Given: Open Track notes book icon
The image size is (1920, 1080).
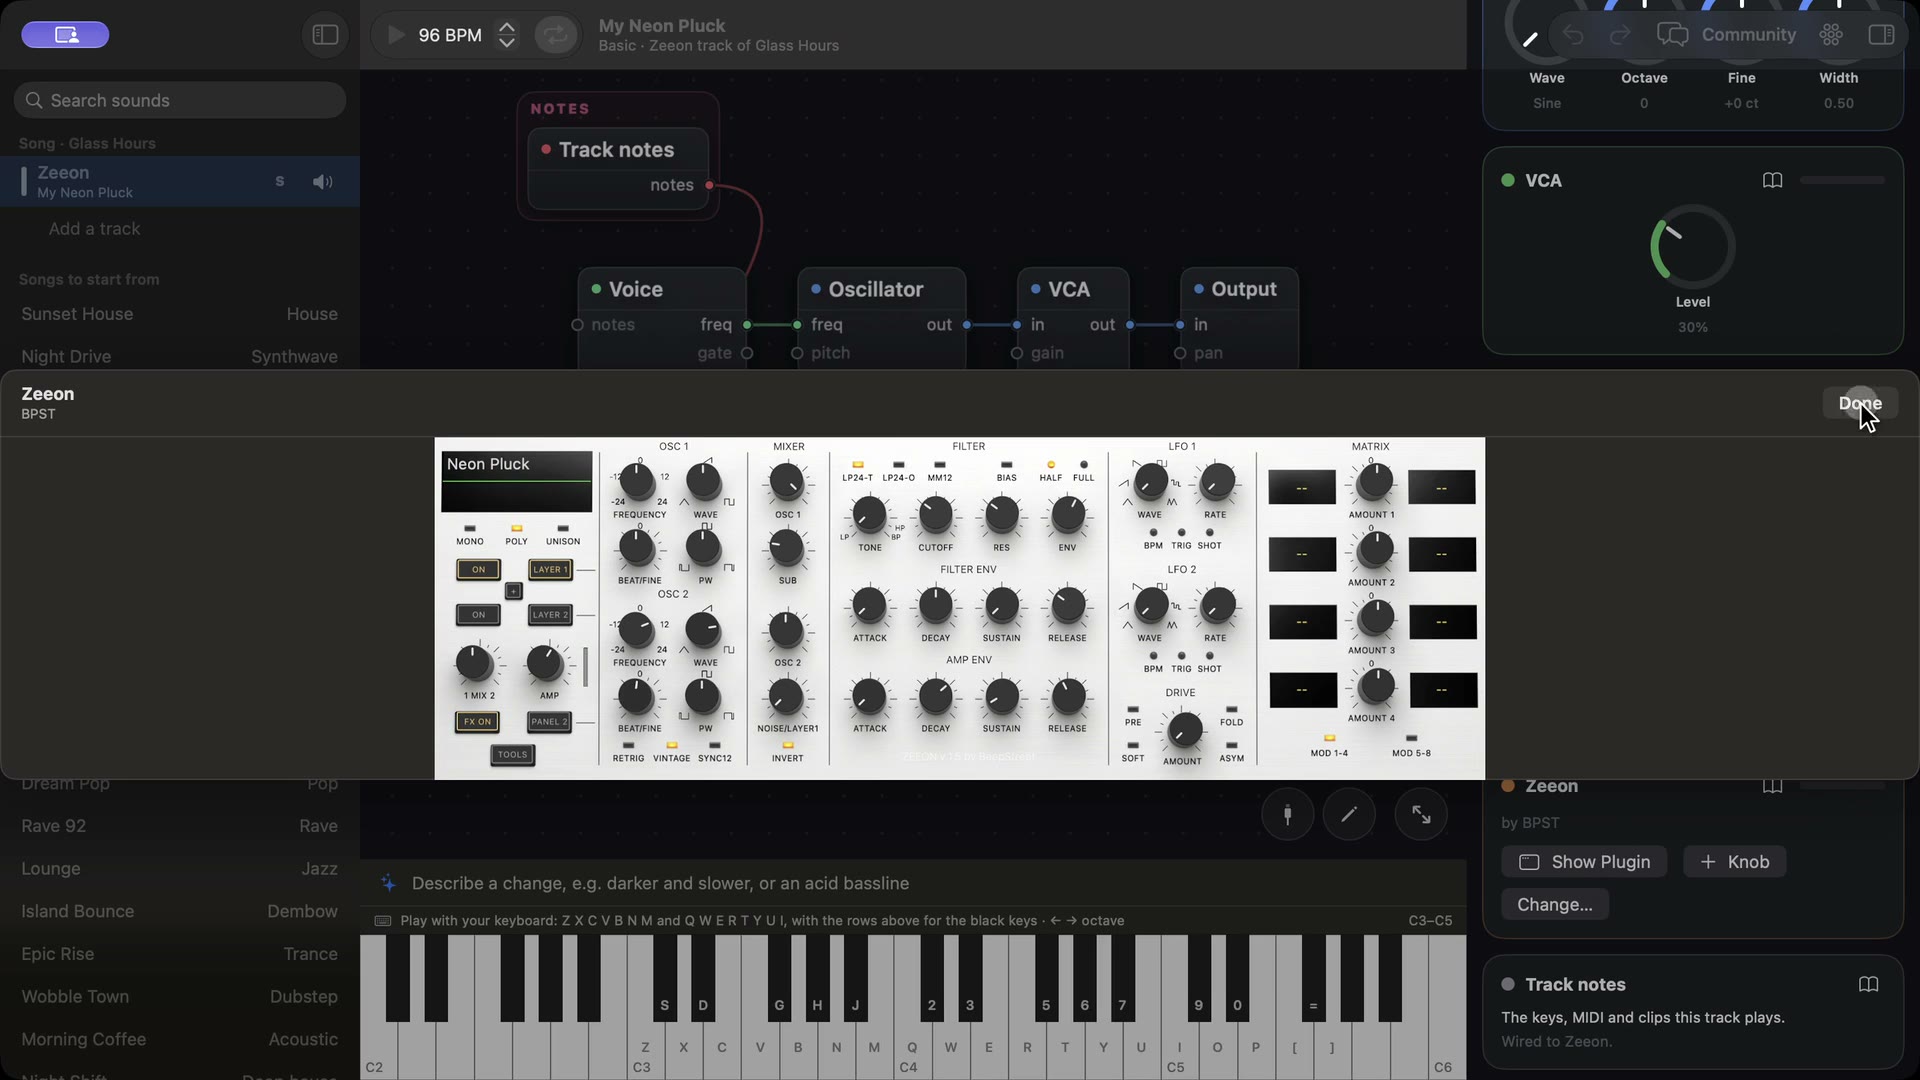Looking at the screenshot, I should [1868, 985].
